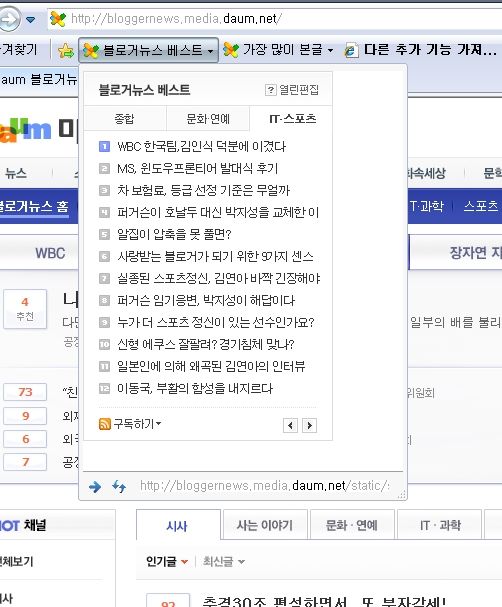
Task: Switch to the 문화·연예 tab in popup
Action: click(208, 118)
